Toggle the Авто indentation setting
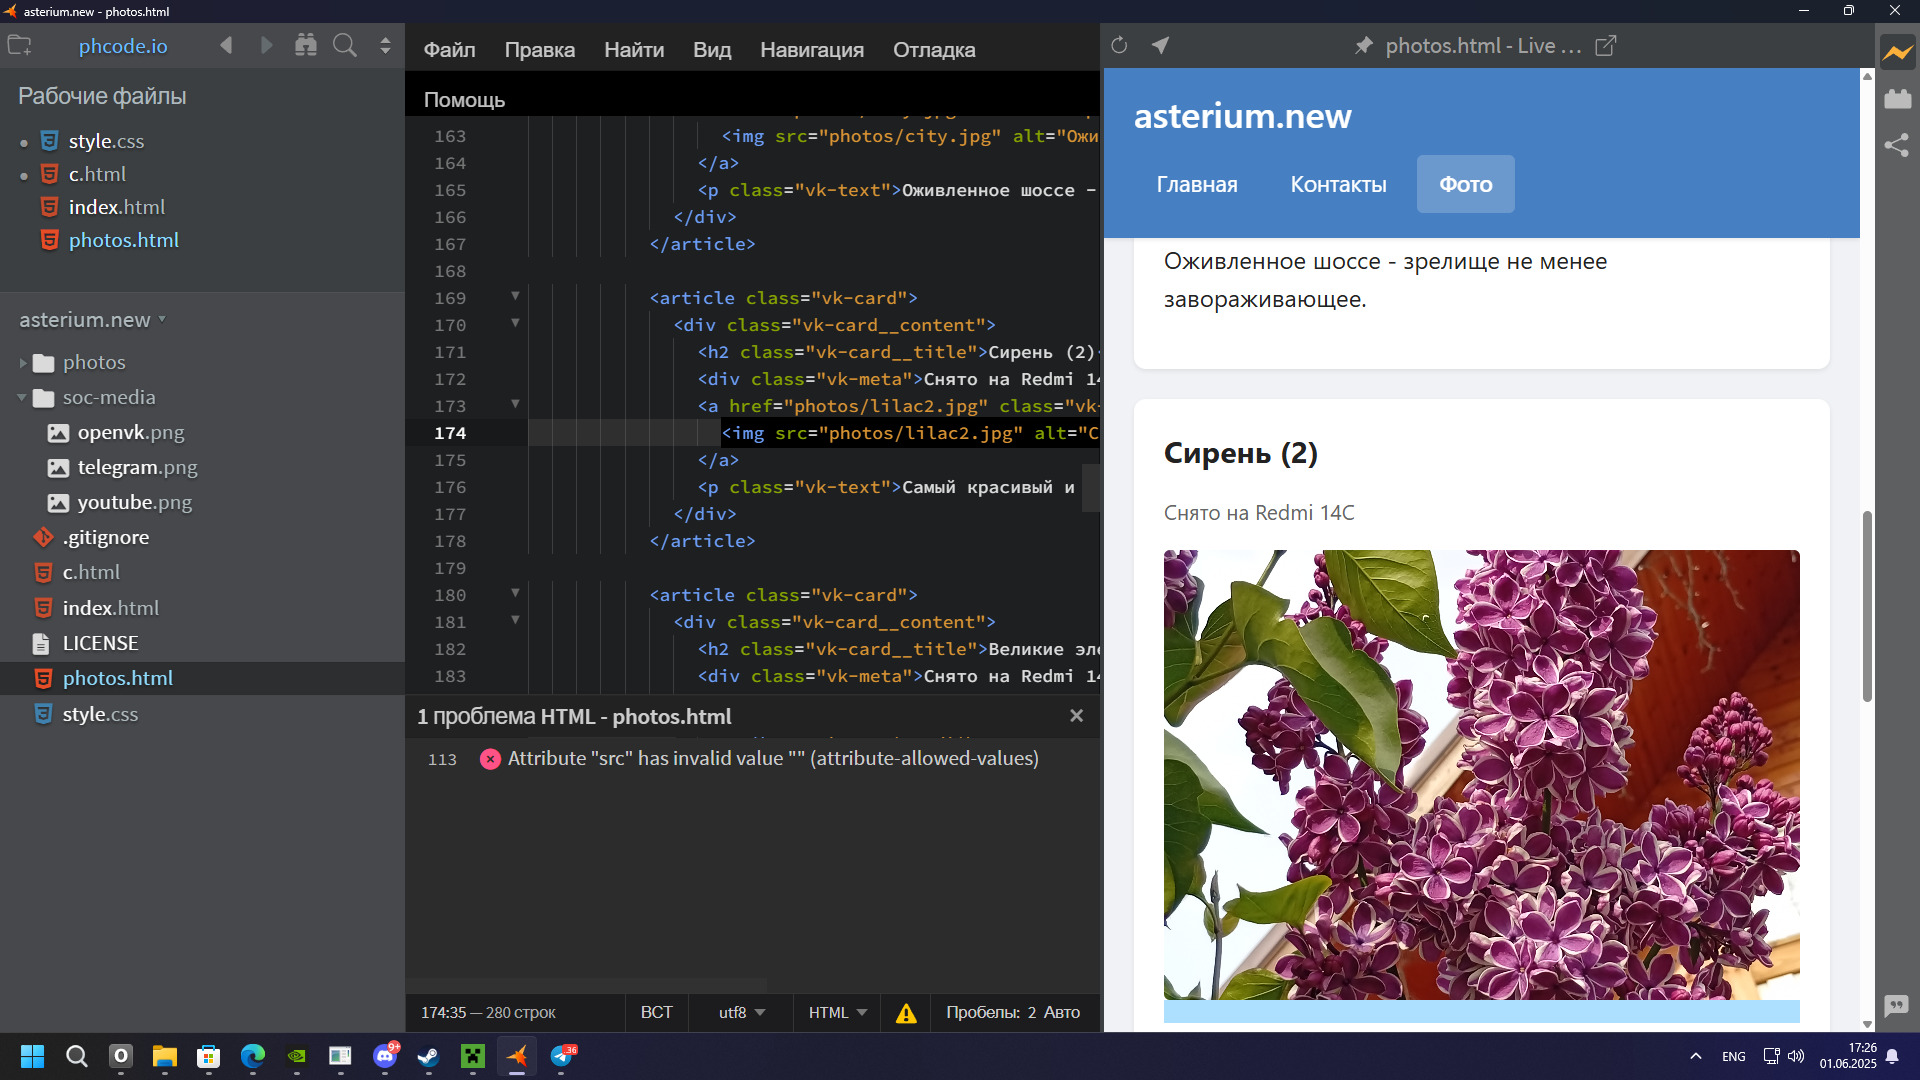 point(1061,1013)
